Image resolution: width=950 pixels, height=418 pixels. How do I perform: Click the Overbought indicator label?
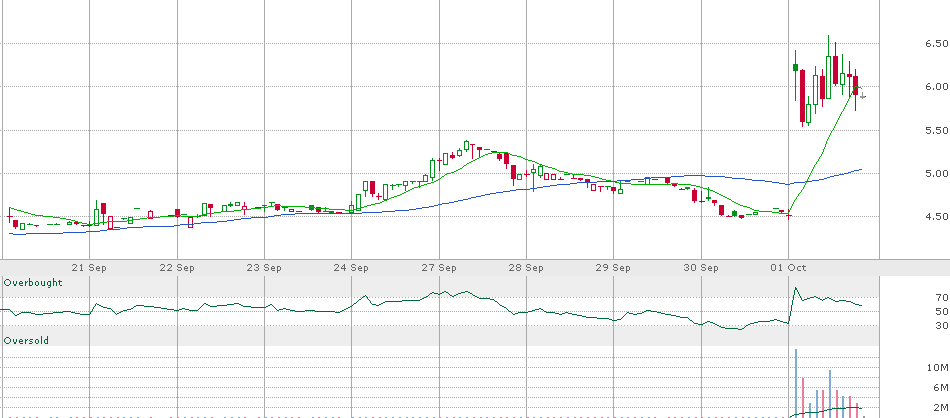click(x=33, y=283)
